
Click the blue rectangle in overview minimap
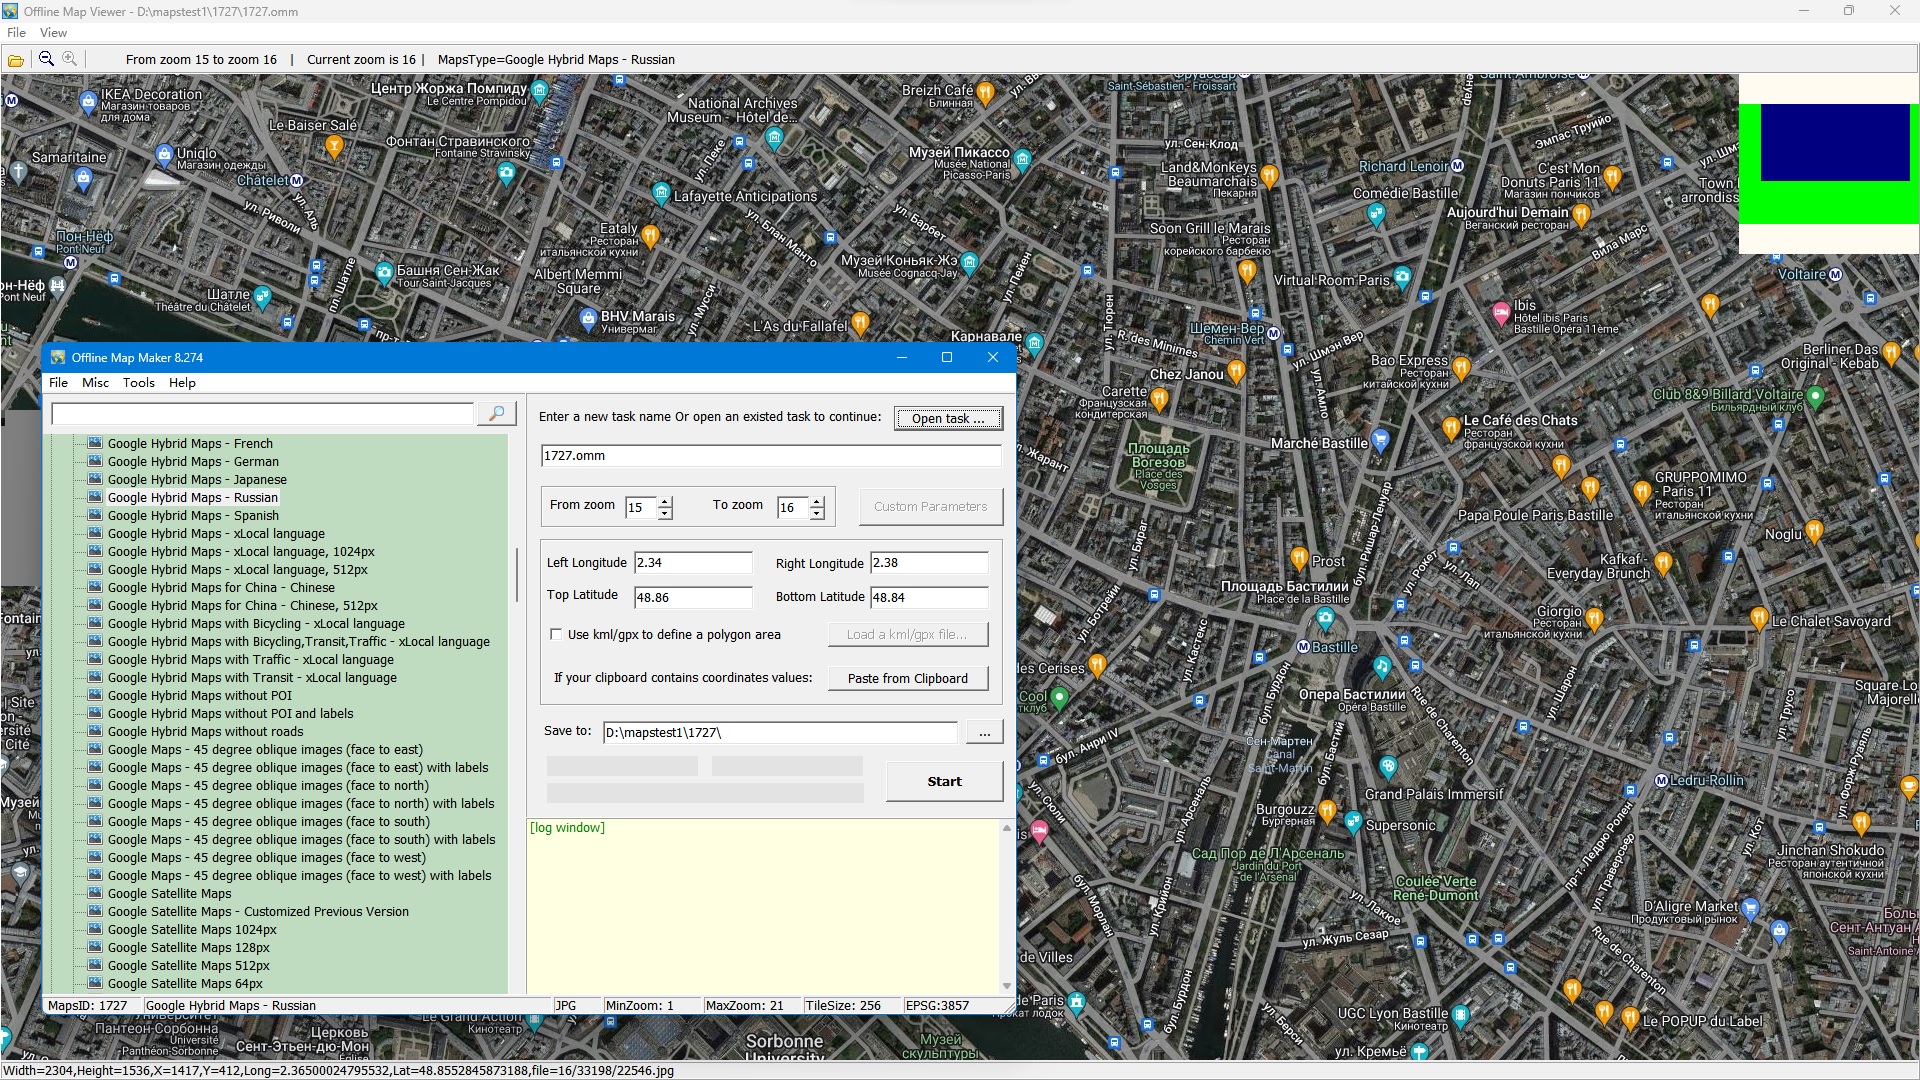(x=1835, y=143)
